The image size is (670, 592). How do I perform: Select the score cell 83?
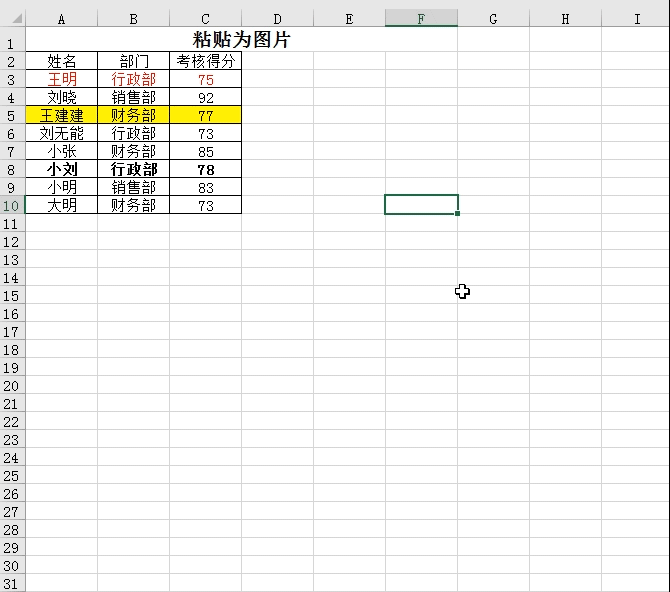tap(206, 187)
